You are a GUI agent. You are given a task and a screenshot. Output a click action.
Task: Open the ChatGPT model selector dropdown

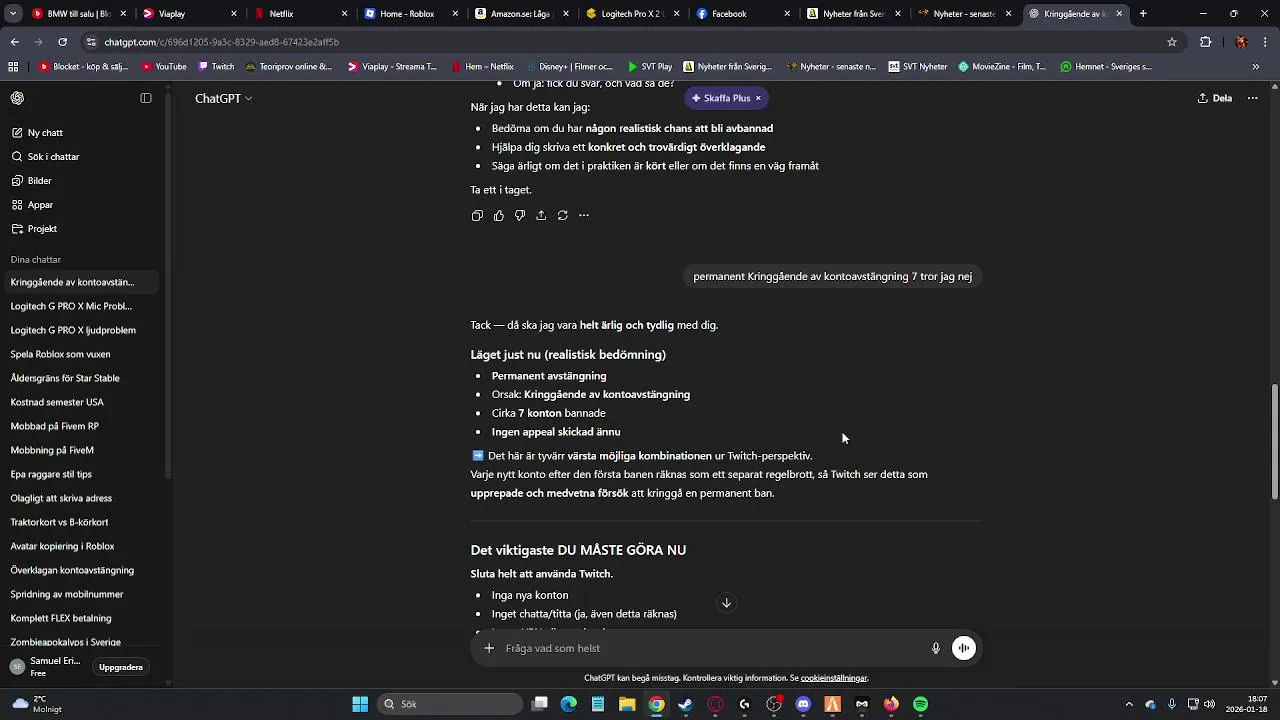coord(223,98)
